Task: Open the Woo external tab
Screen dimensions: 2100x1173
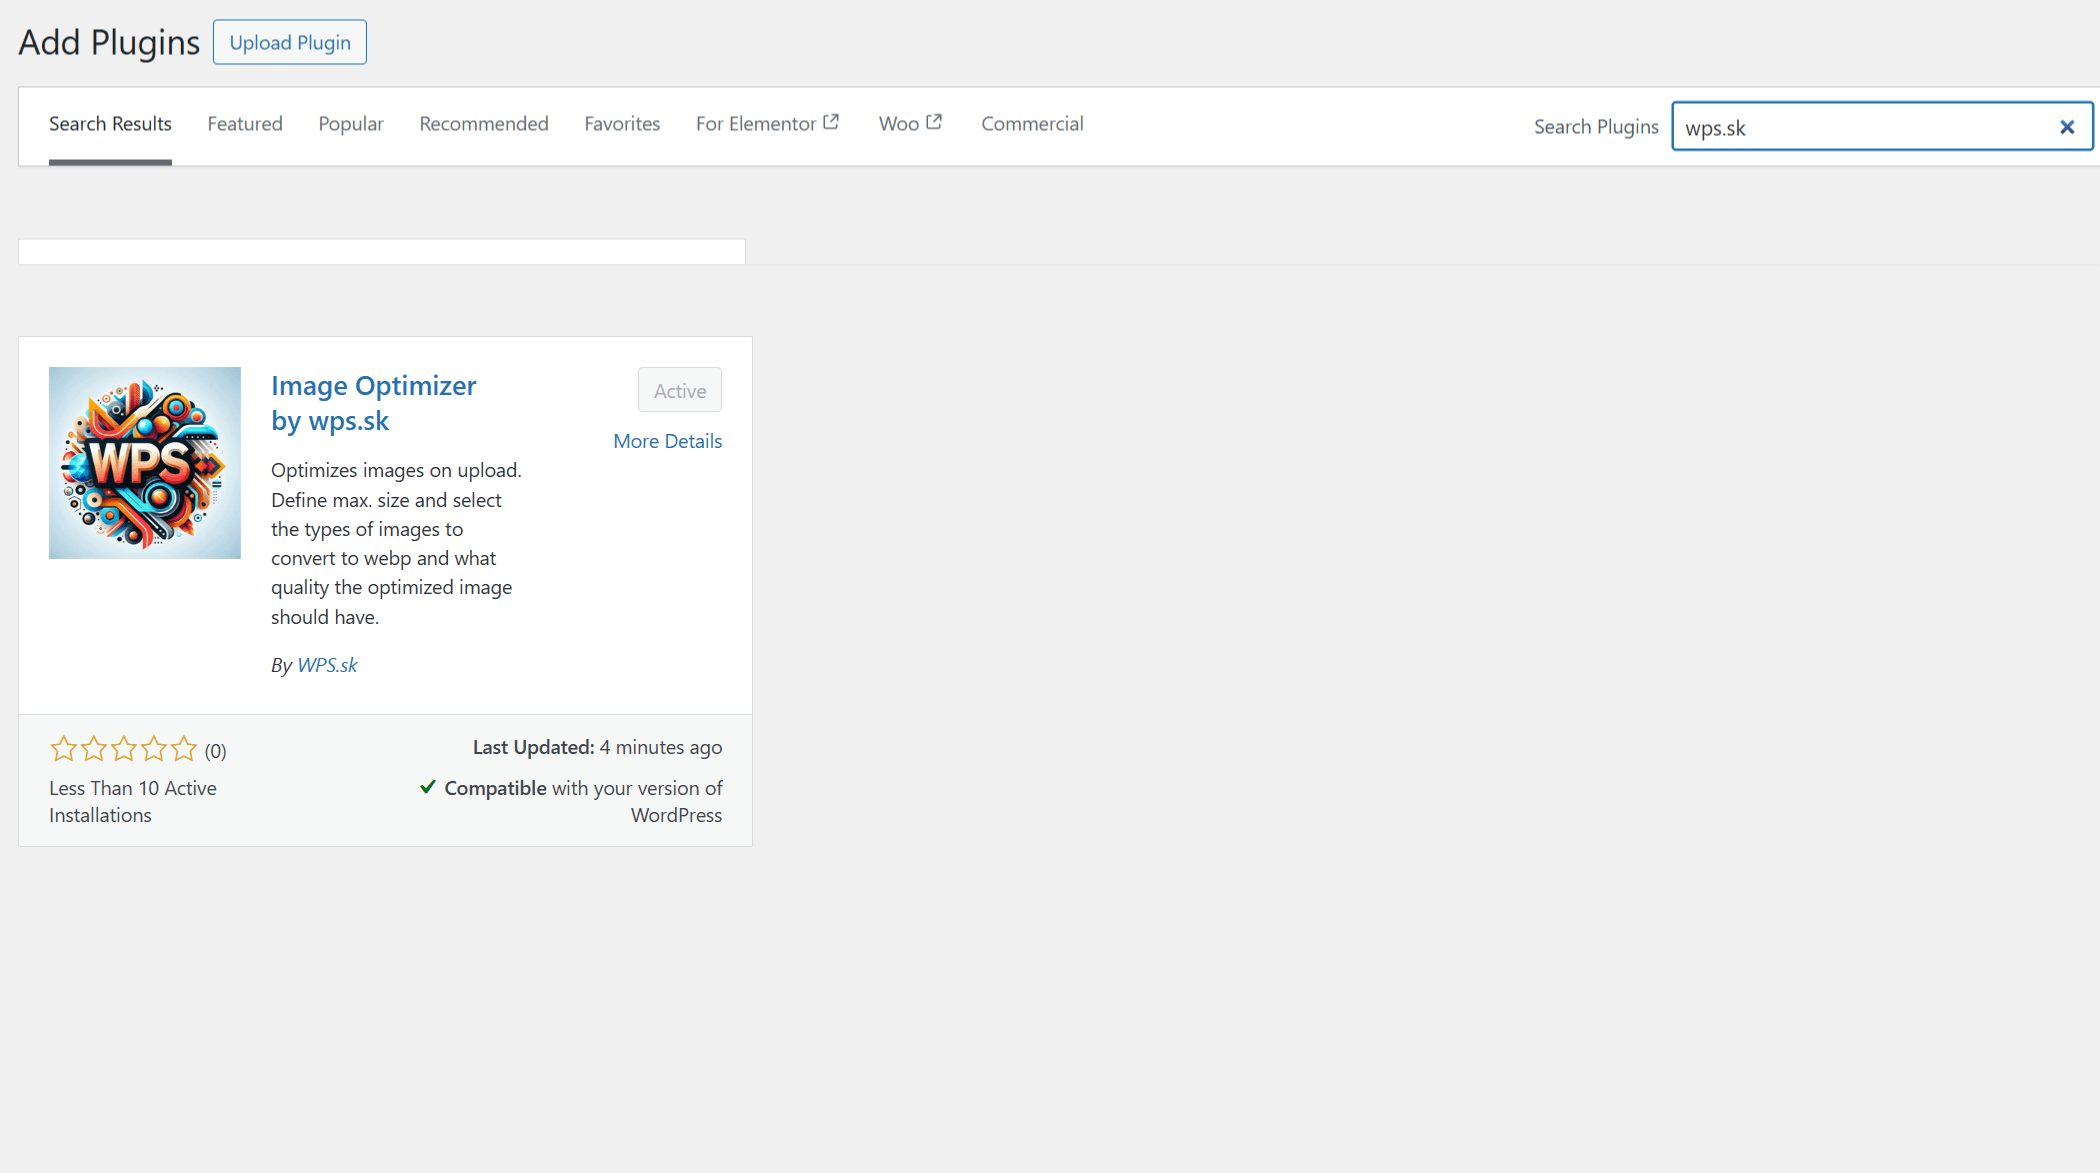Action: (910, 124)
